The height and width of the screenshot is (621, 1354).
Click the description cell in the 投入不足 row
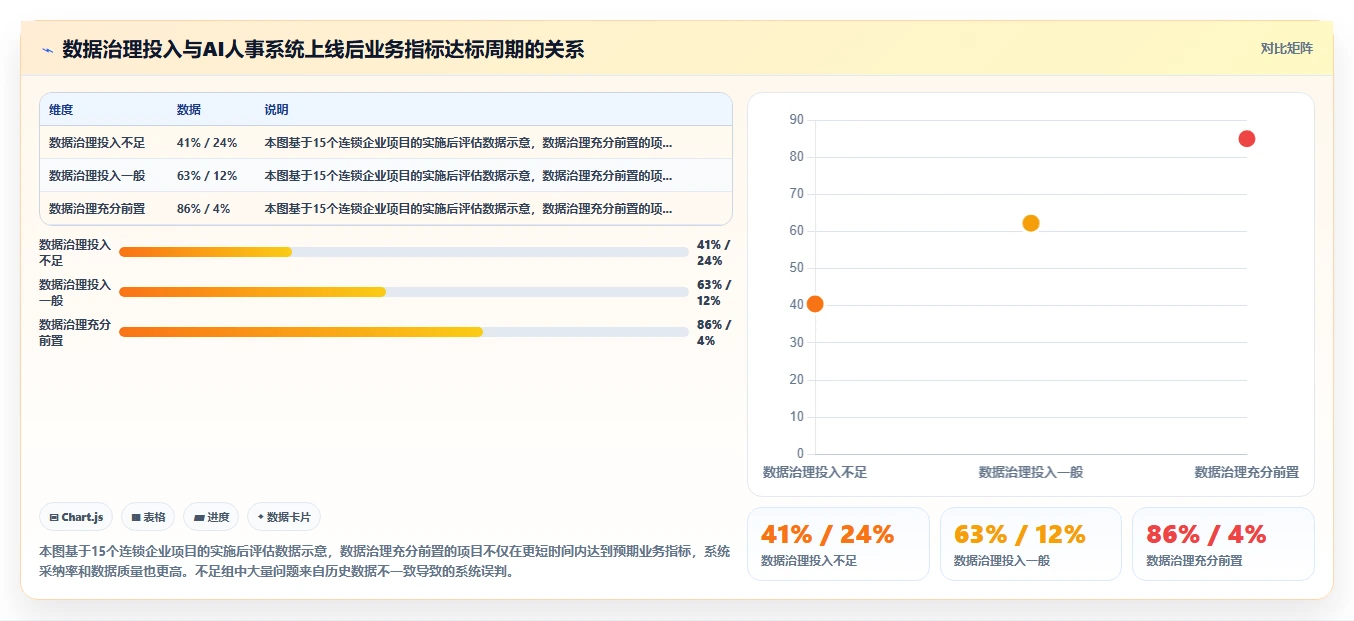point(468,143)
